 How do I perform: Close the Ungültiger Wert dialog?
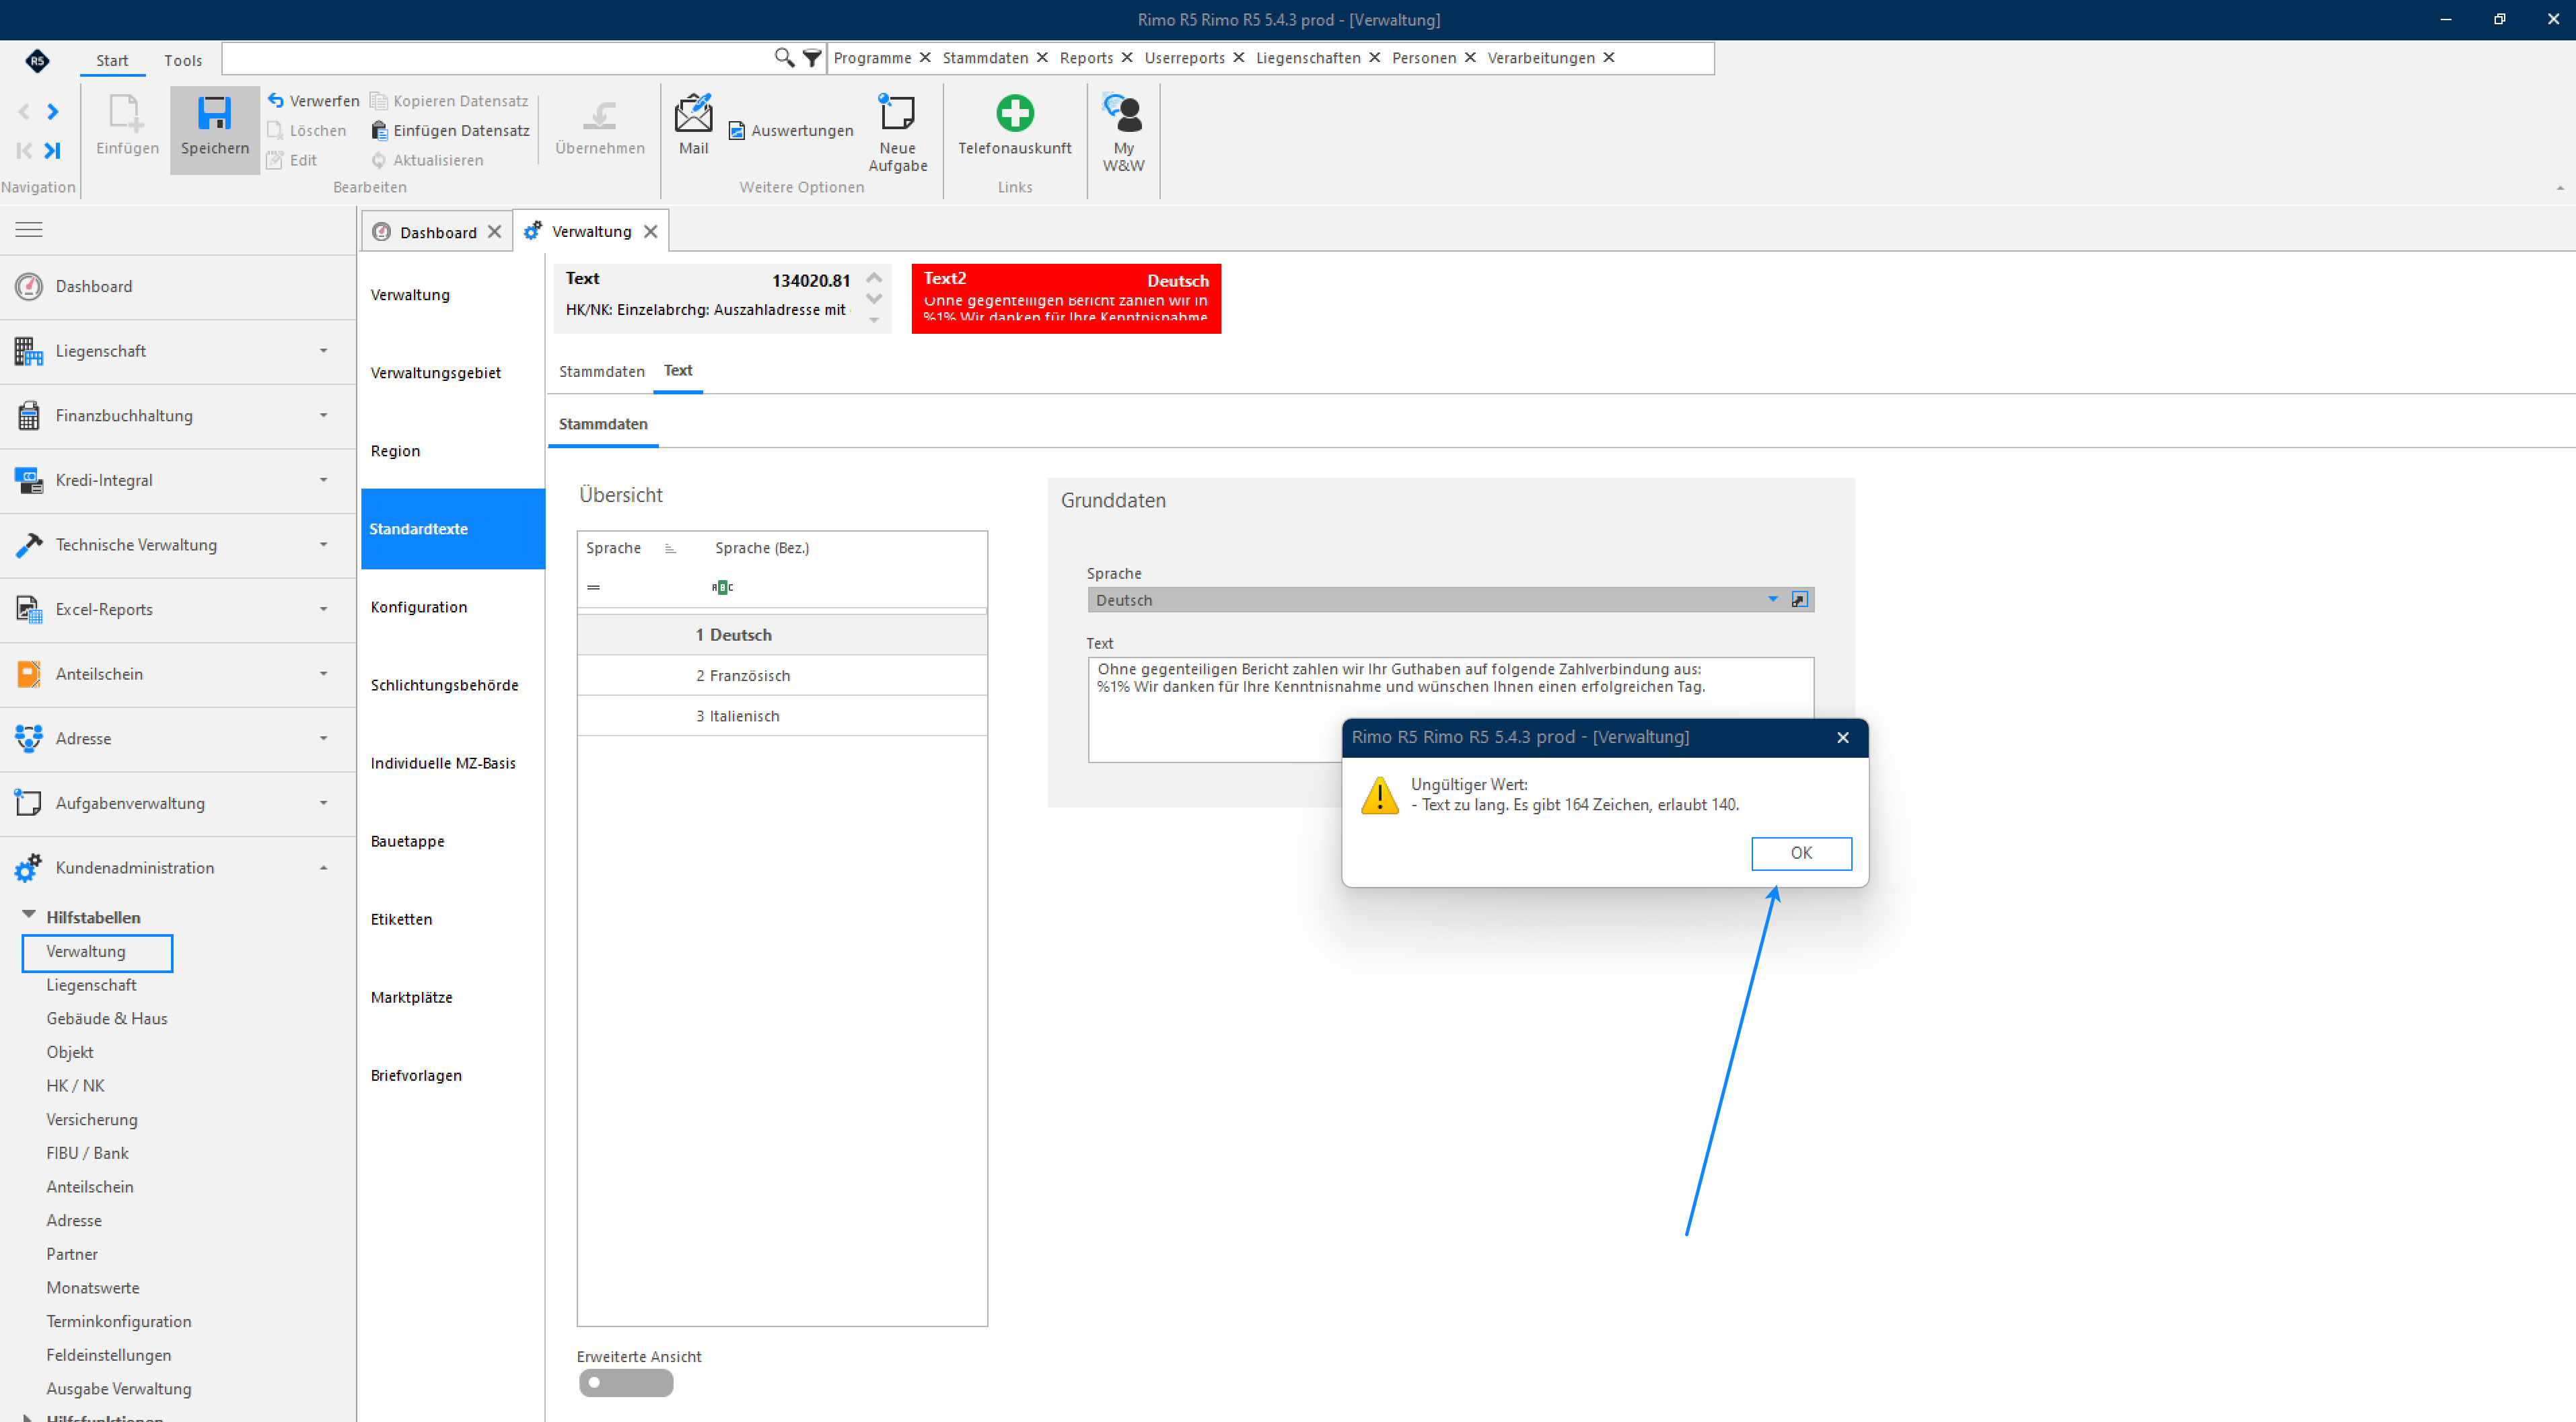[1843, 738]
